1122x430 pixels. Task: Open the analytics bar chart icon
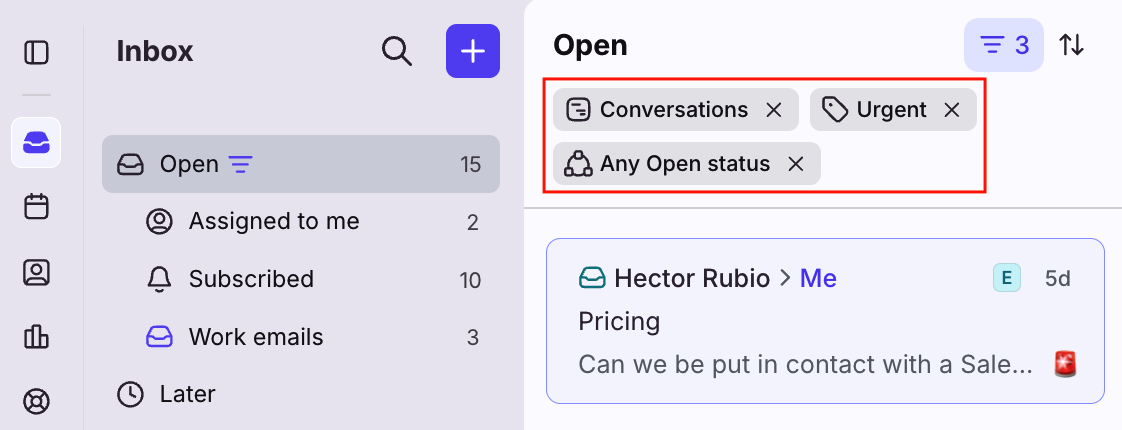(36, 337)
